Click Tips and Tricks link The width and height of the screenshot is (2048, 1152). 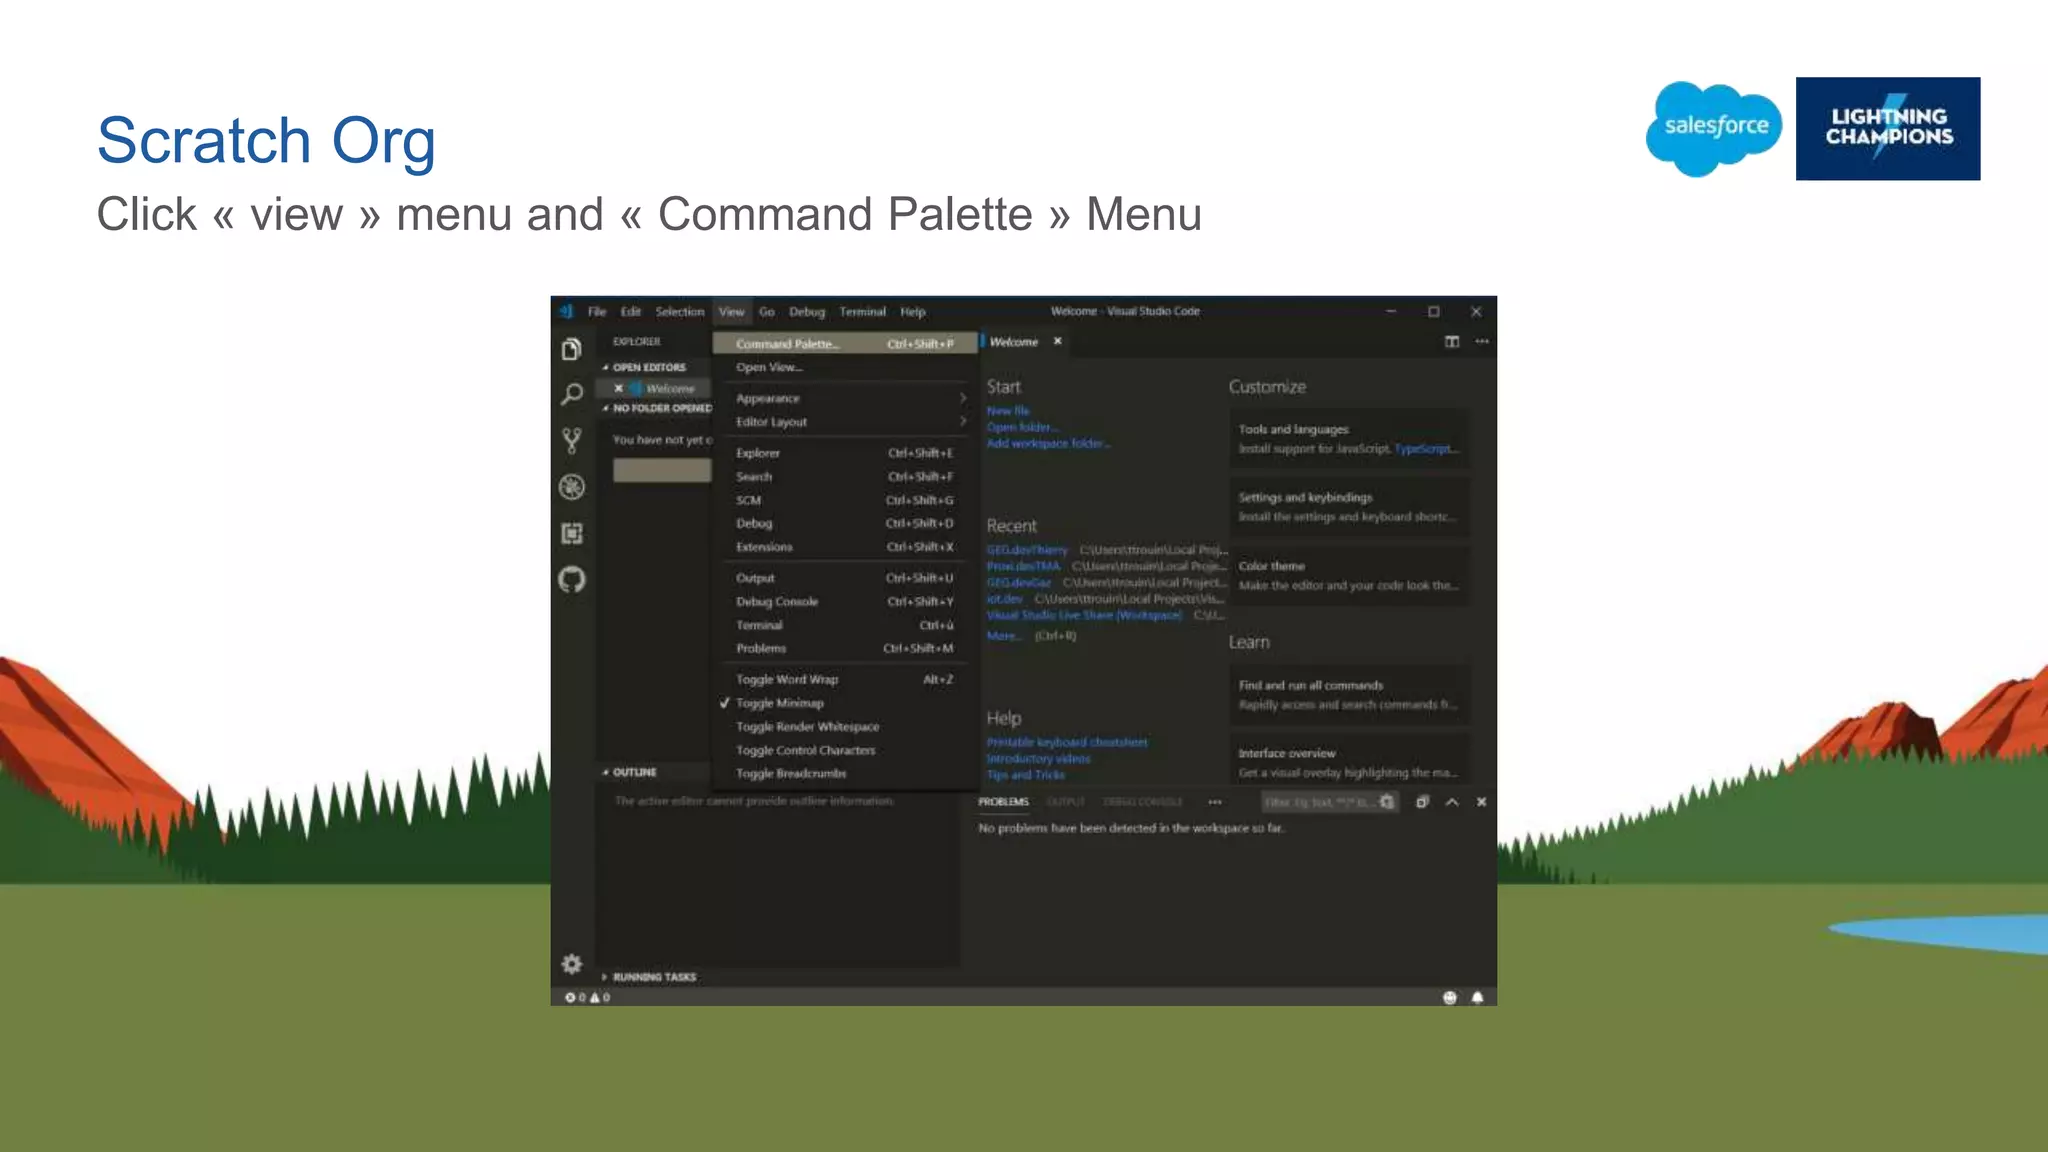tap(1026, 775)
